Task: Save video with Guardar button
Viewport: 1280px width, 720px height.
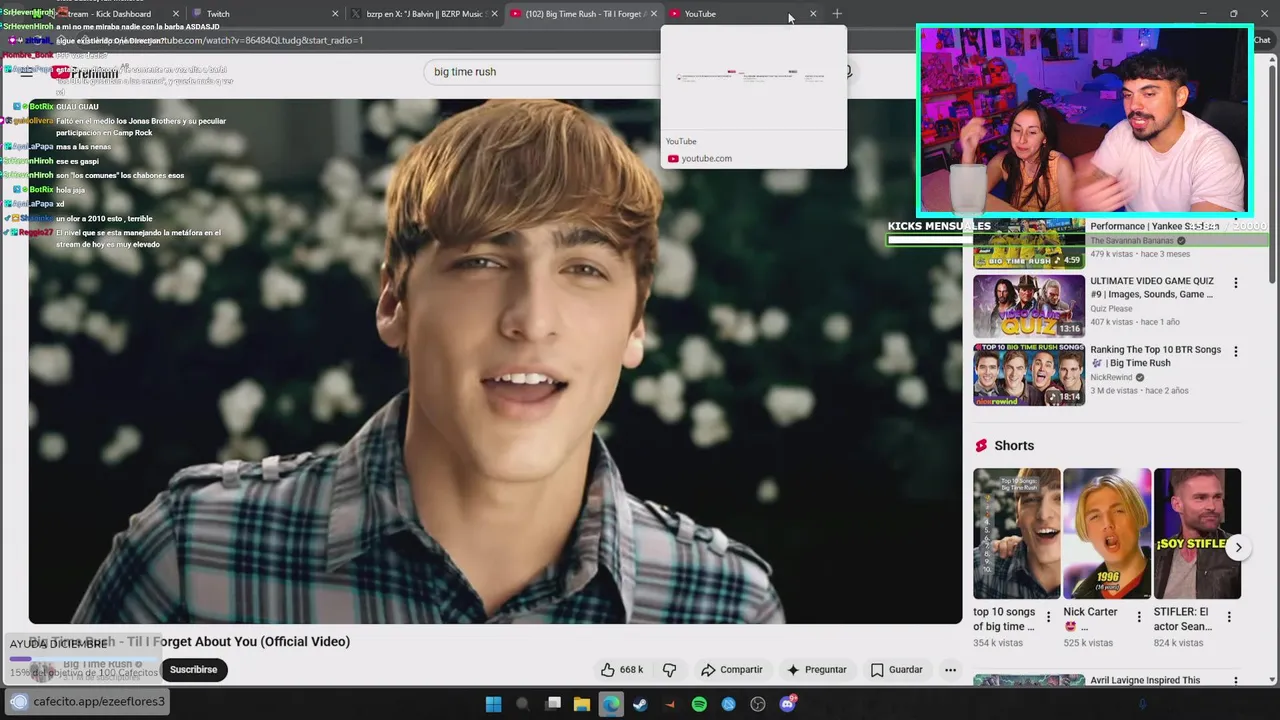Action: coord(897,670)
